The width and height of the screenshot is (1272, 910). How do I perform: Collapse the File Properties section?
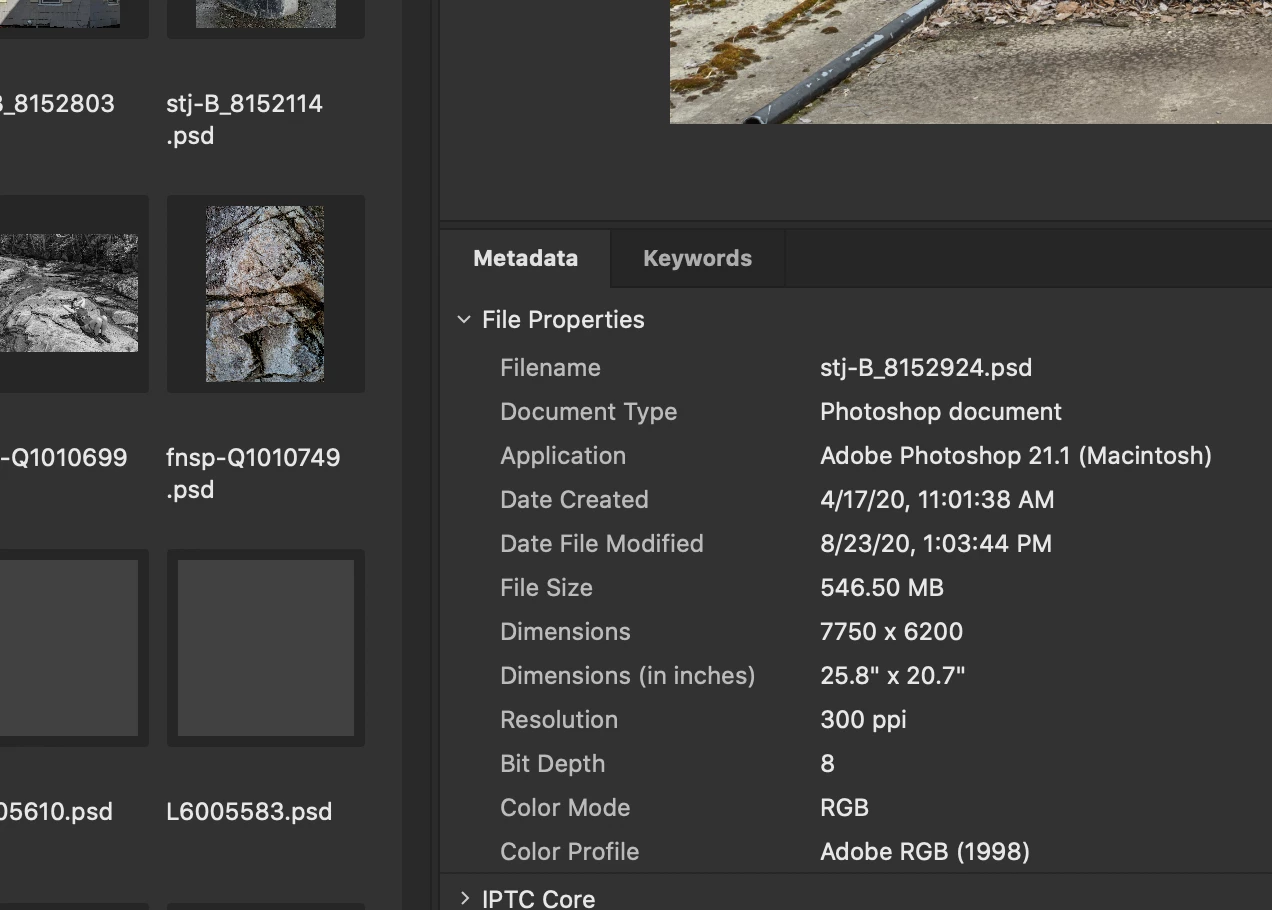(x=464, y=320)
